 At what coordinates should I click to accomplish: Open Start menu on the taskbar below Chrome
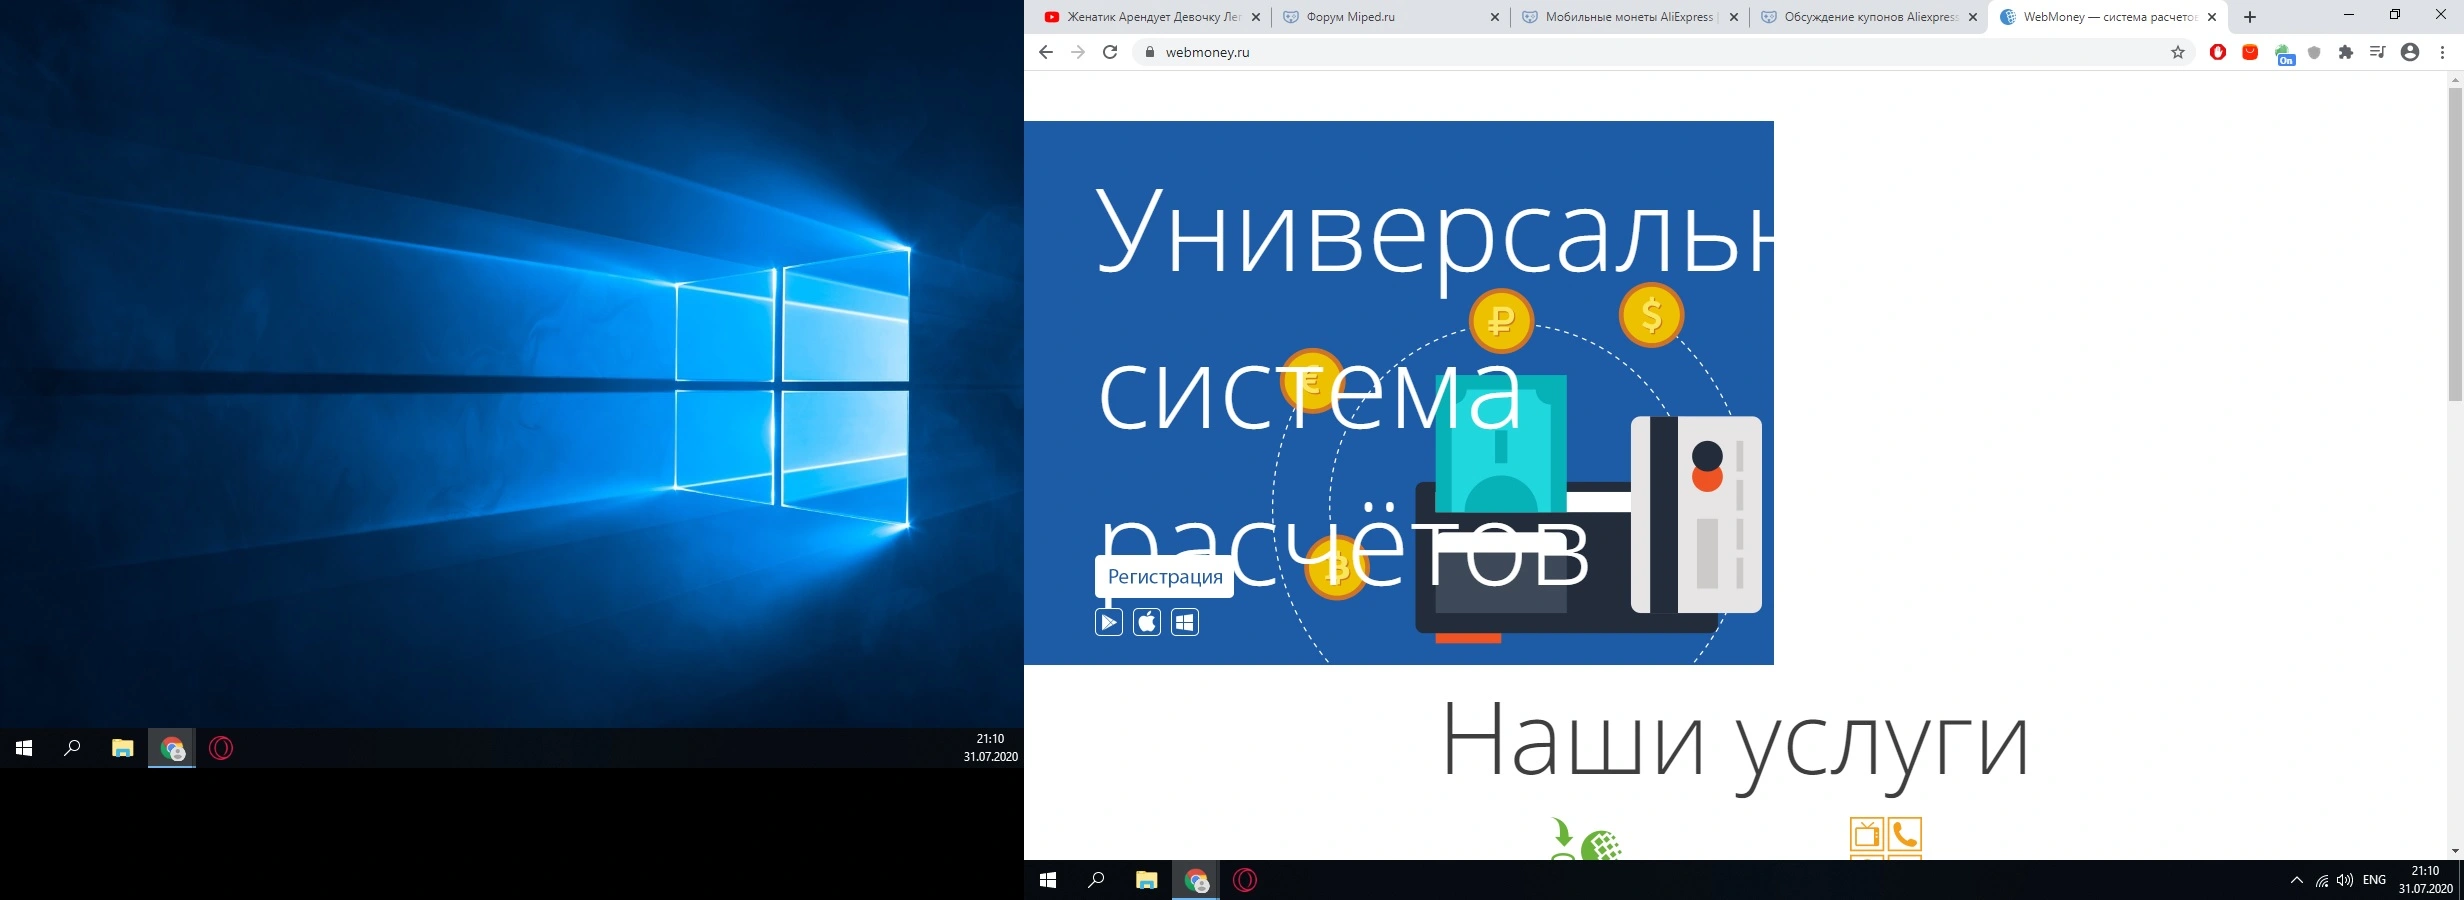point(1048,880)
